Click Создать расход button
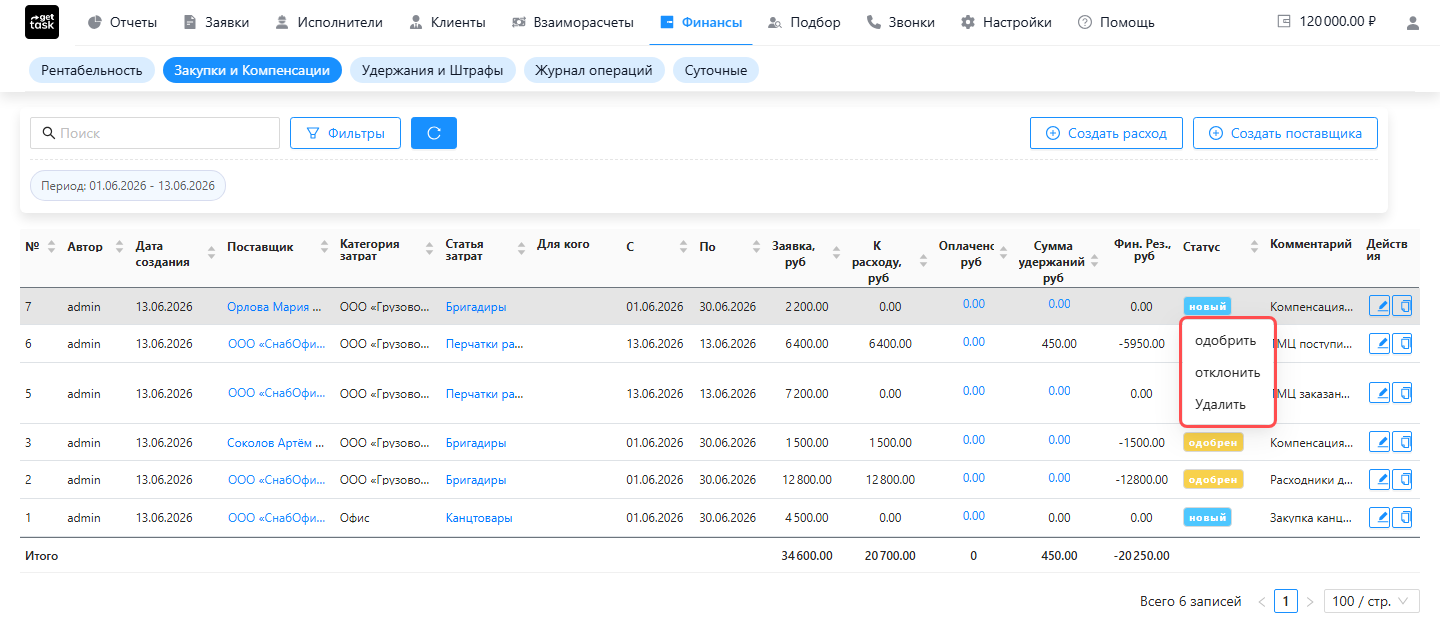The width and height of the screenshot is (1440, 633). click(x=1106, y=133)
